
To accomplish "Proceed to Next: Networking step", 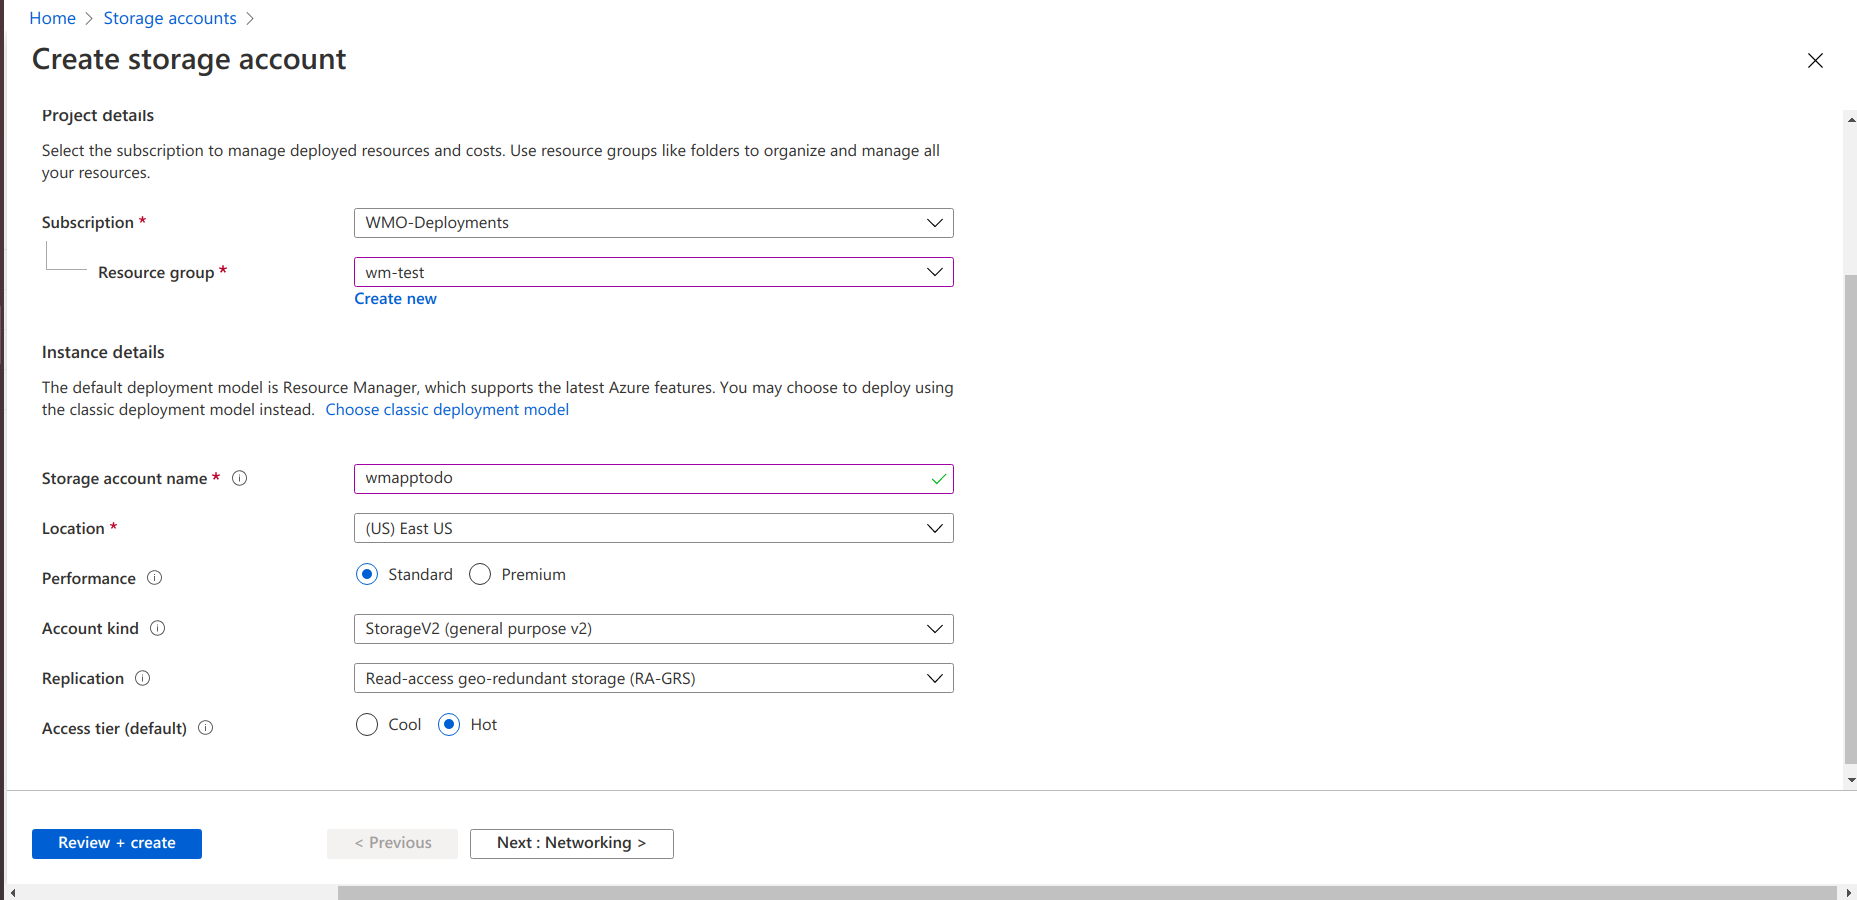I will (x=571, y=843).
